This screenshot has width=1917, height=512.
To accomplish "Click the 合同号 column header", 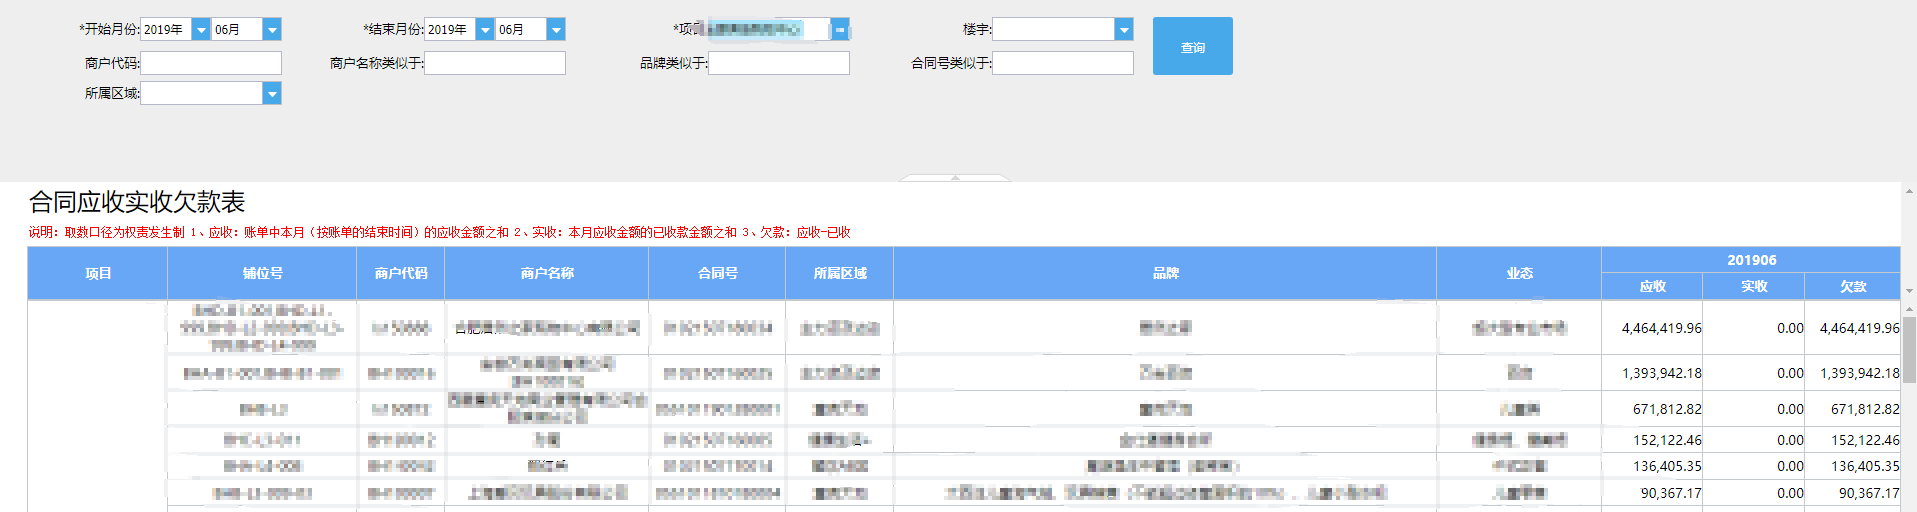I will 717,273.
